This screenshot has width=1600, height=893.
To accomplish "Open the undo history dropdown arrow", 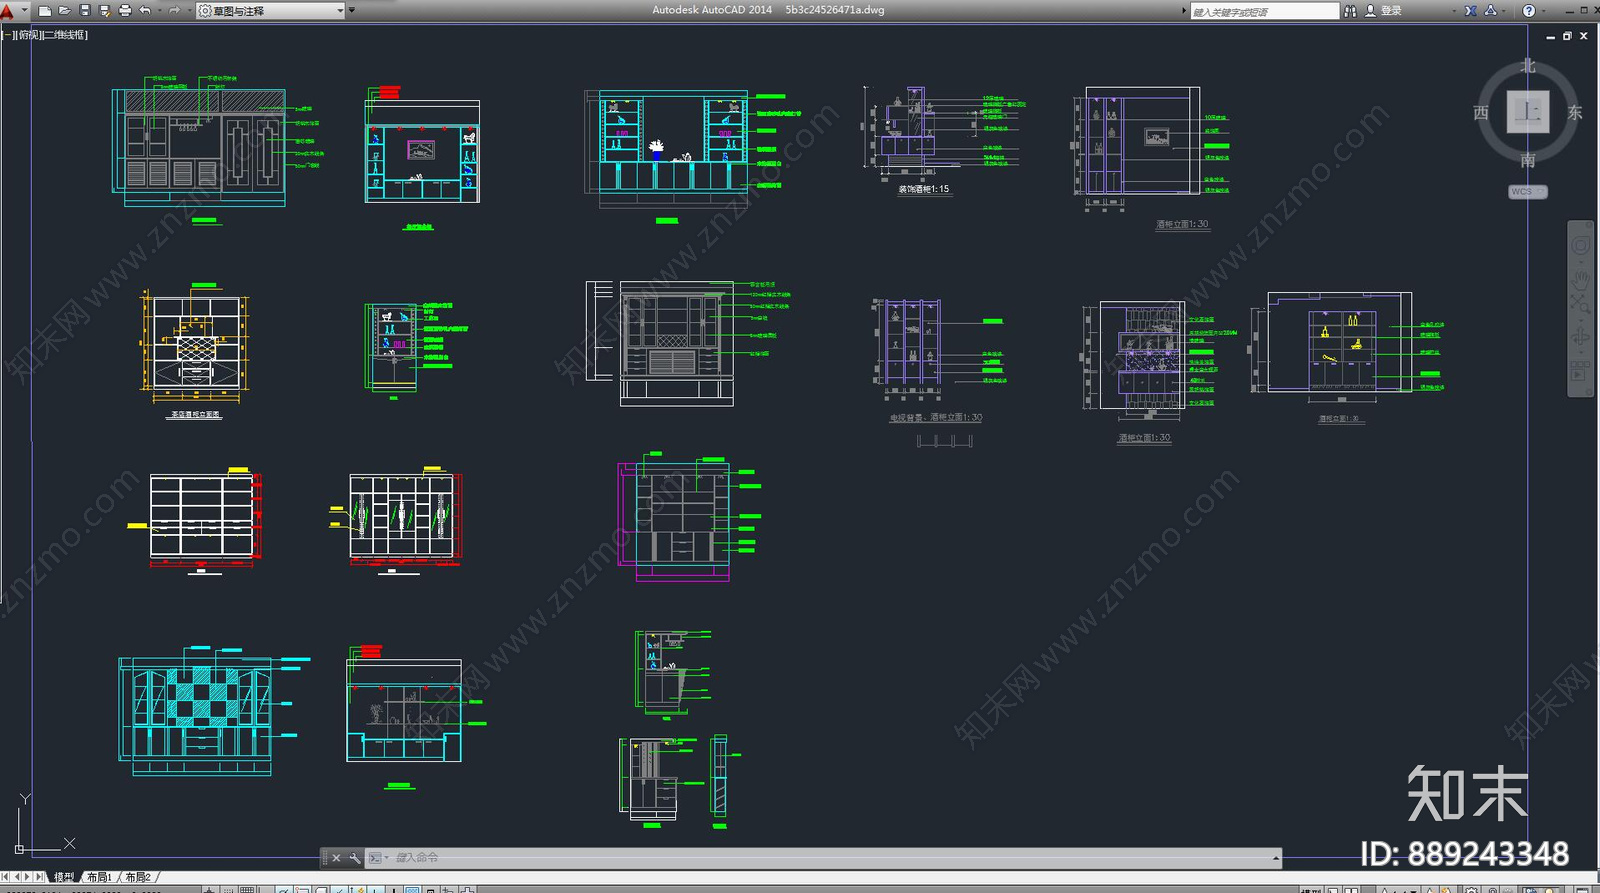I will [x=160, y=10].
